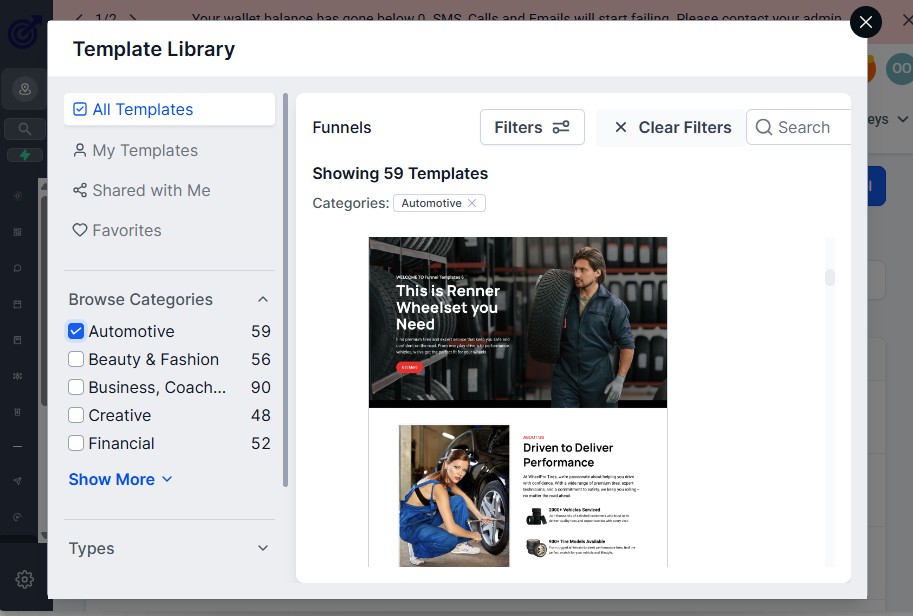Open the tire shop template preview
This screenshot has width=913, height=616.
518,402
